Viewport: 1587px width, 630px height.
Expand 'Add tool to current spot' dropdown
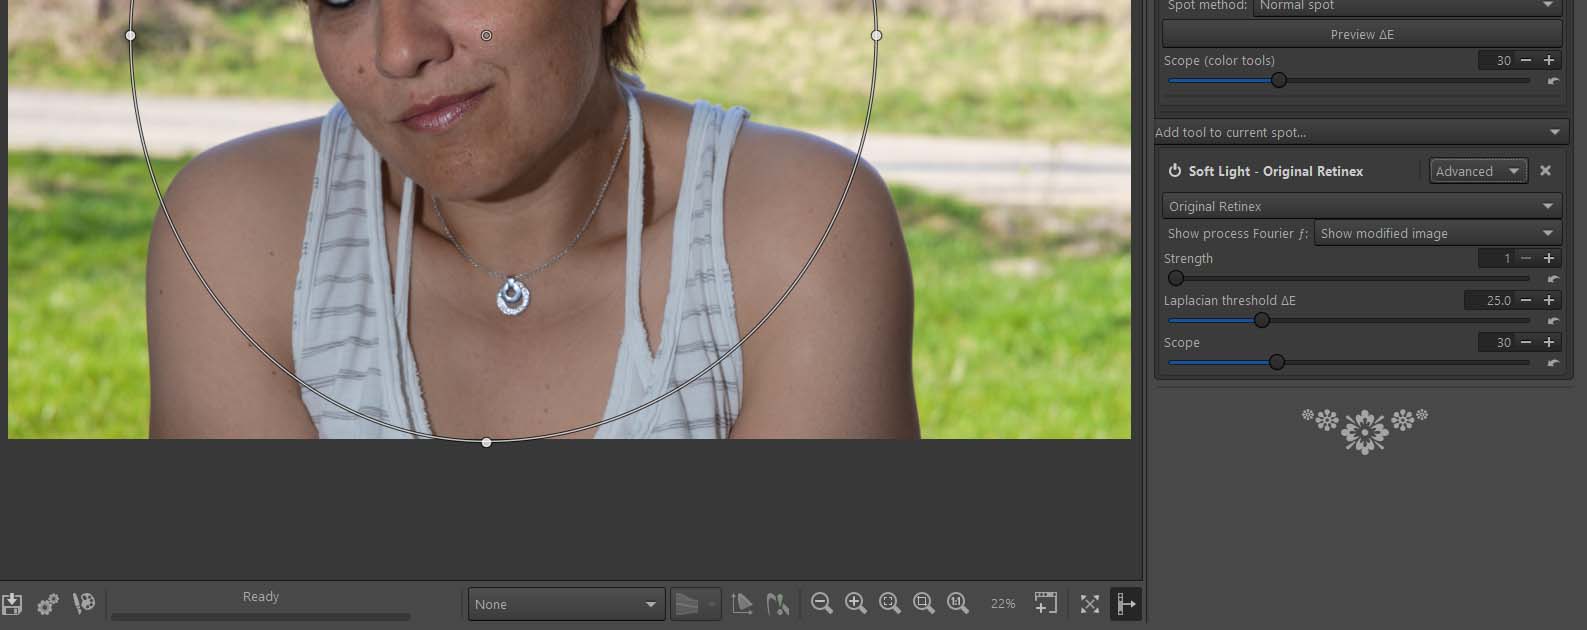1360,132
